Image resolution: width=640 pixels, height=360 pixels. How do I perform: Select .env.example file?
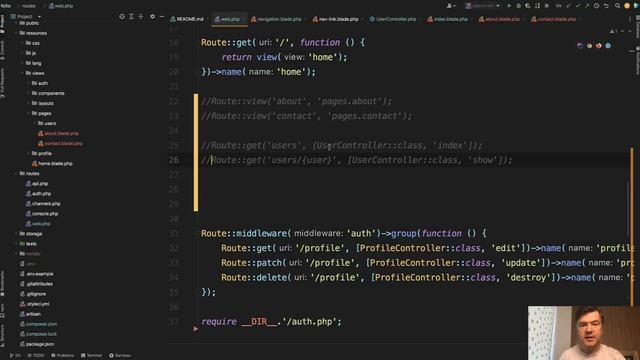(x=37, y=274)
